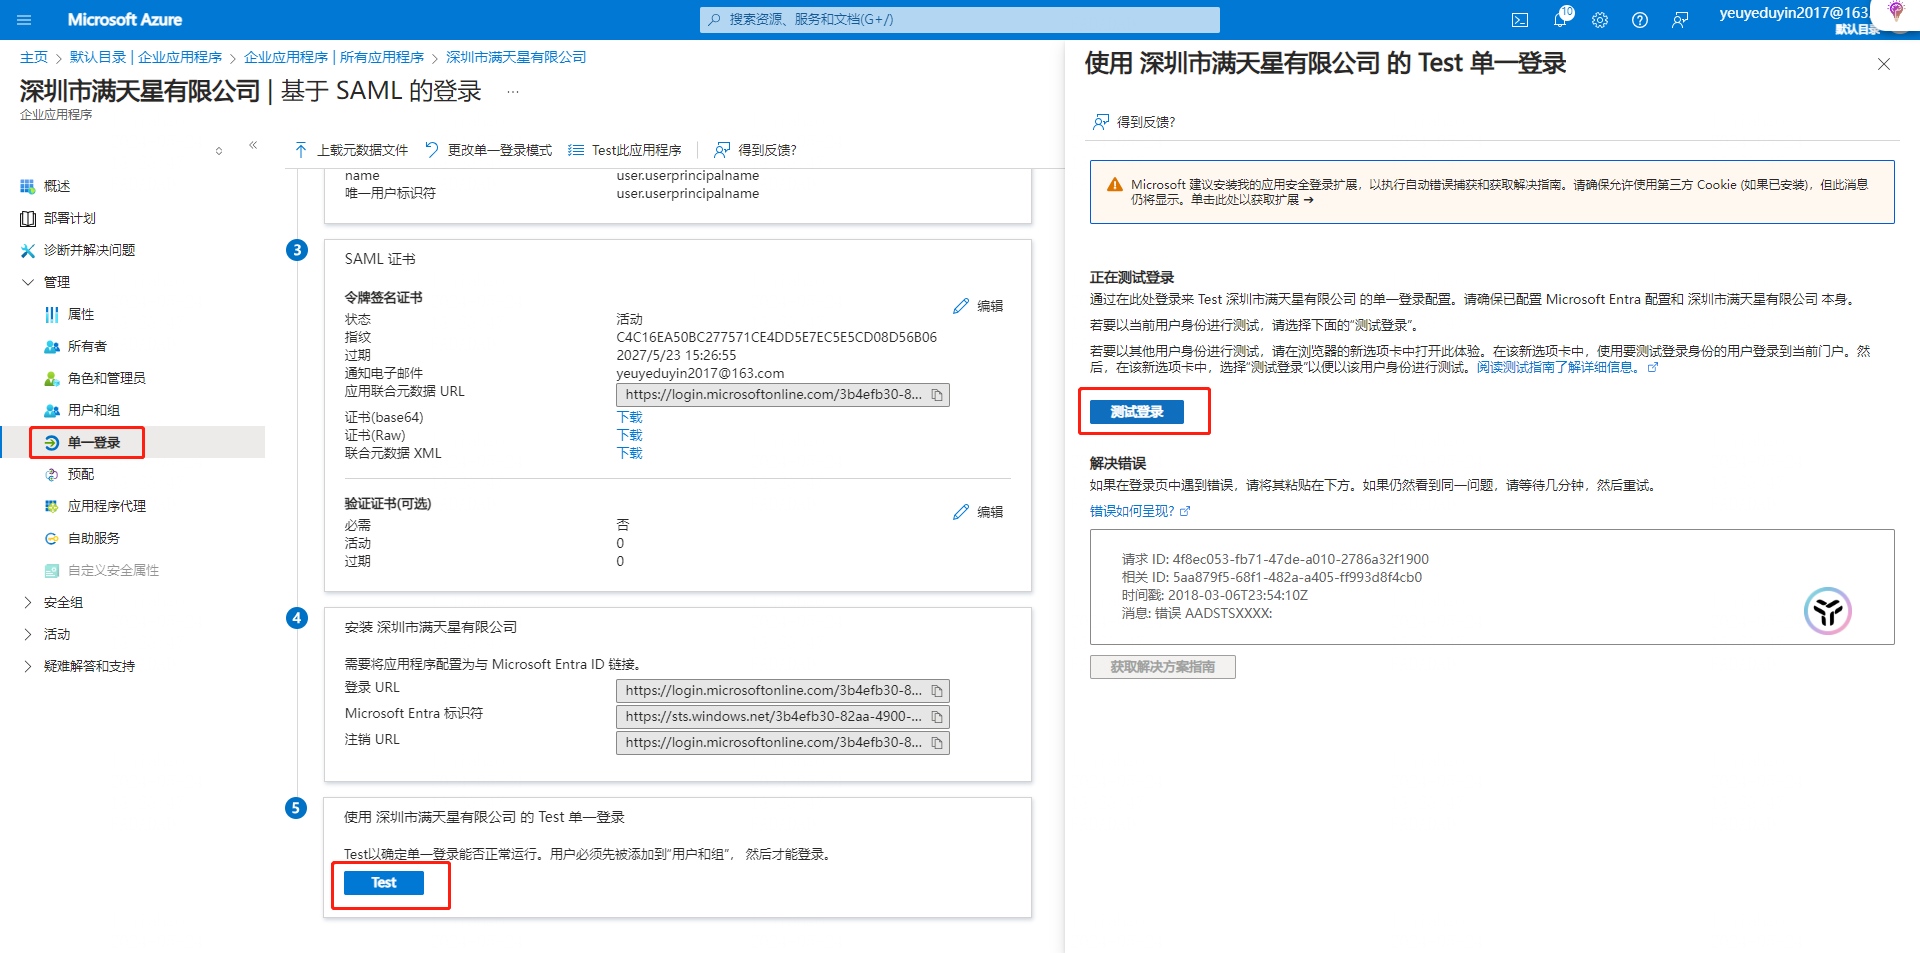Open 应用程序代理 in the sidebar
The height and width of the screenshot is (953, 1920).
pos(106,506)
